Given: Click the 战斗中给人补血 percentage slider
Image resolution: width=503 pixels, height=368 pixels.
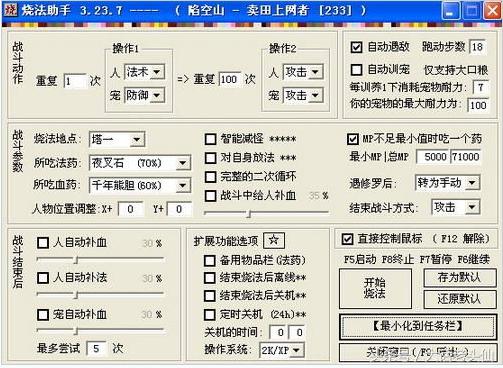Looking at the screenshot, I should click(266, 212).
